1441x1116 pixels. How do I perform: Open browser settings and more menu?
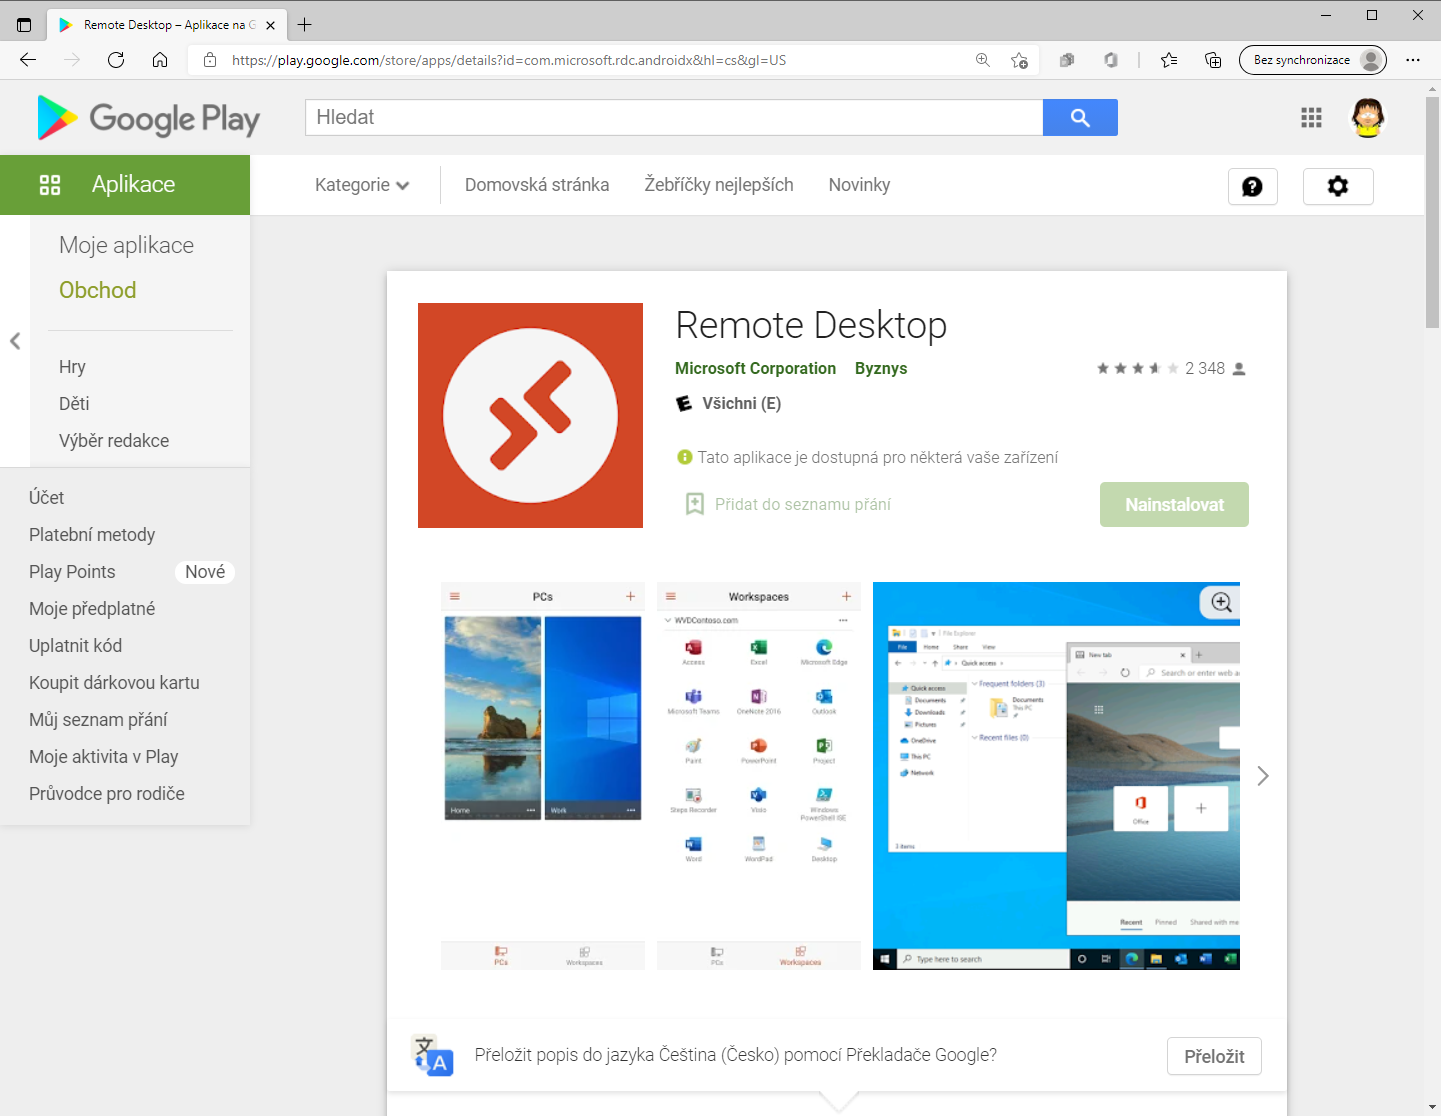pos(1413,60)
